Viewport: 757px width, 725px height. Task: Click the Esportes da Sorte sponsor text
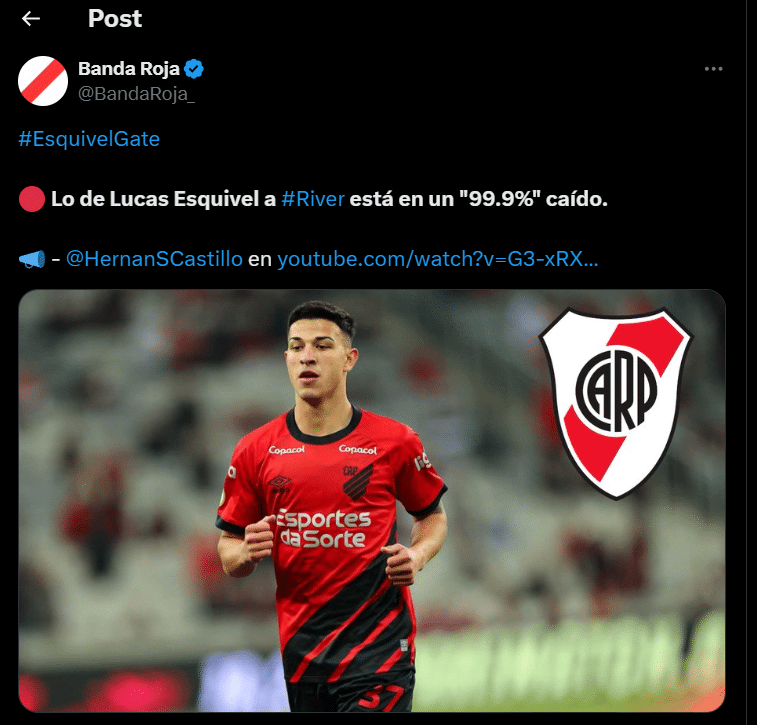coord(324,529)
